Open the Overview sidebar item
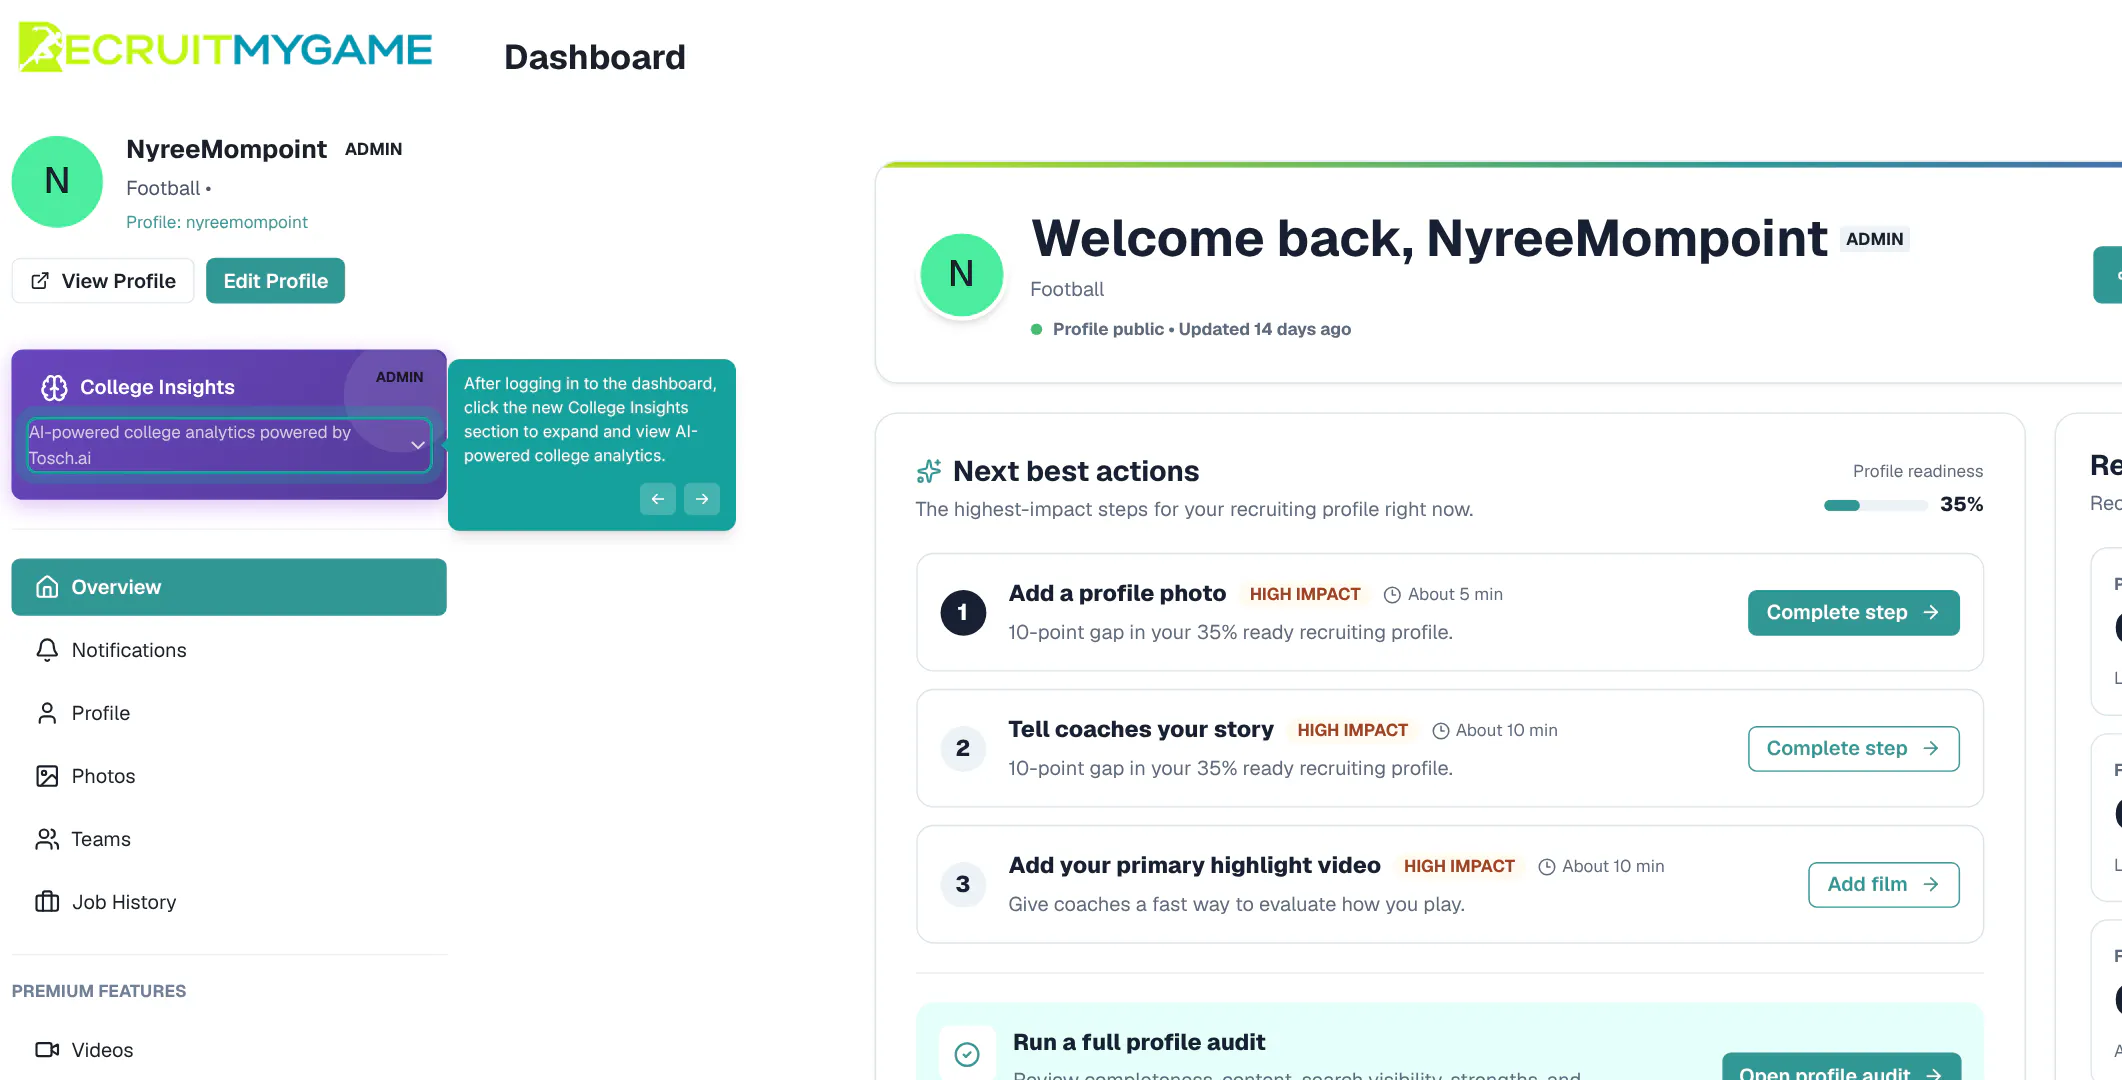Screen dimensions: 2122x1080 pyautogui.click(x=229, y=587)
